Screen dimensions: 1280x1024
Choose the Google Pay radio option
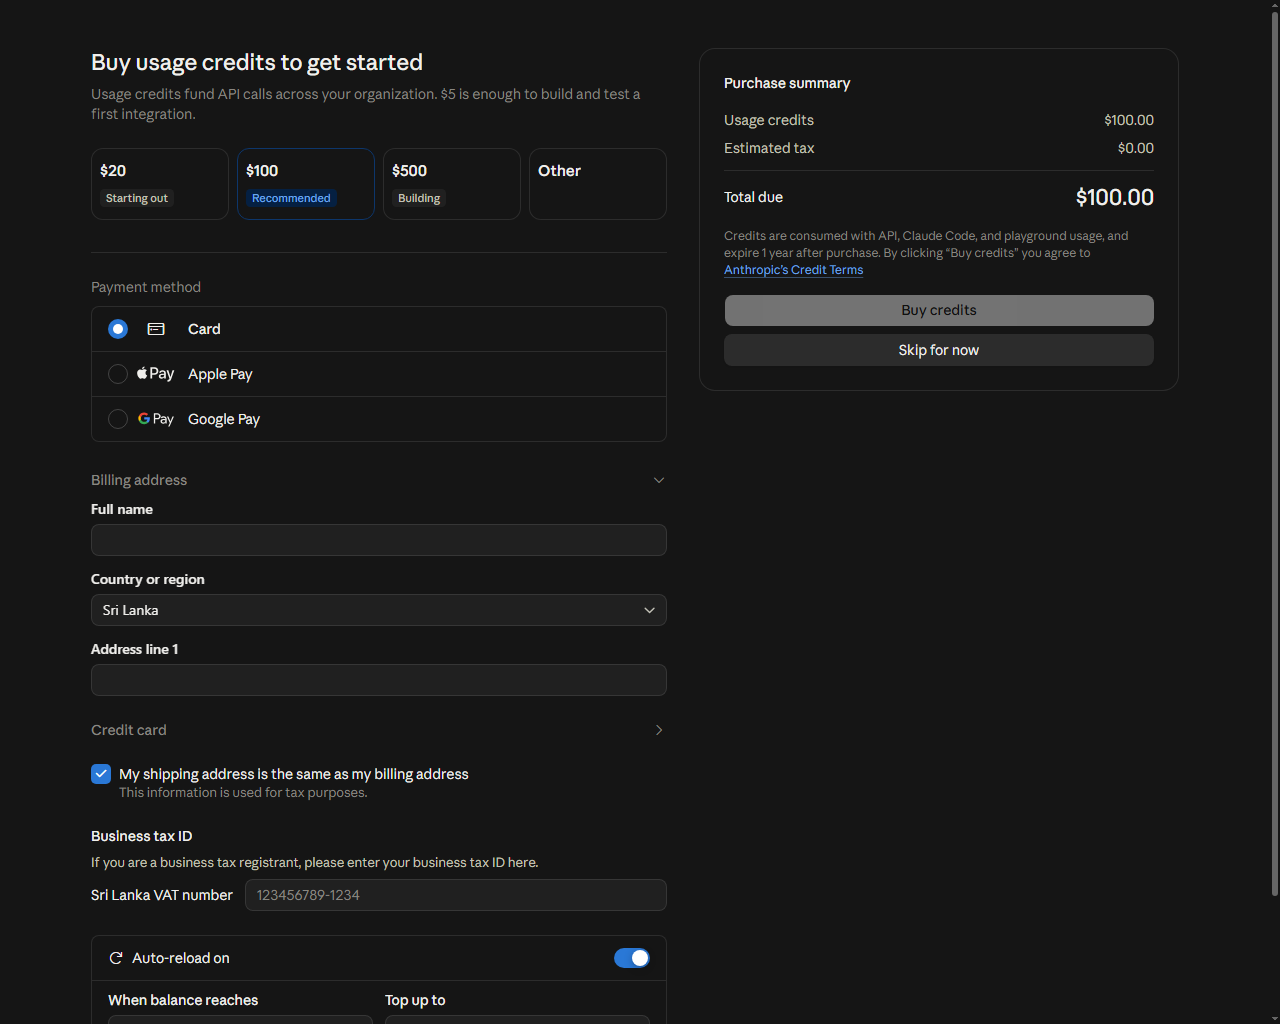click(118, 419)
